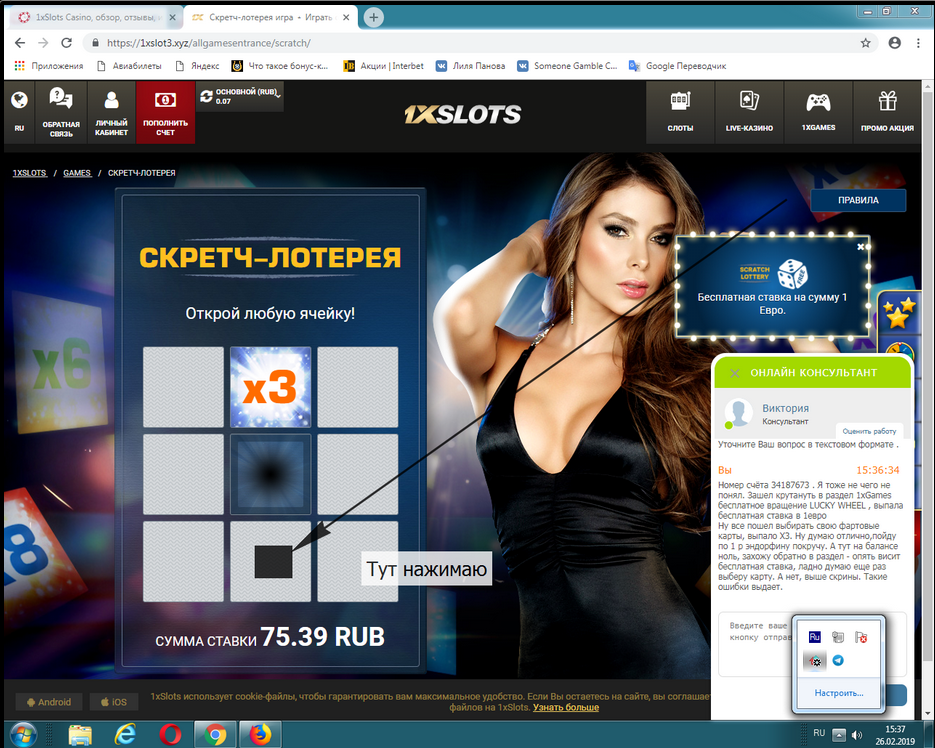Screen dimensions: 935x748
Task: Click Оценить работу rate consultant link
Action: click(869, 431)
